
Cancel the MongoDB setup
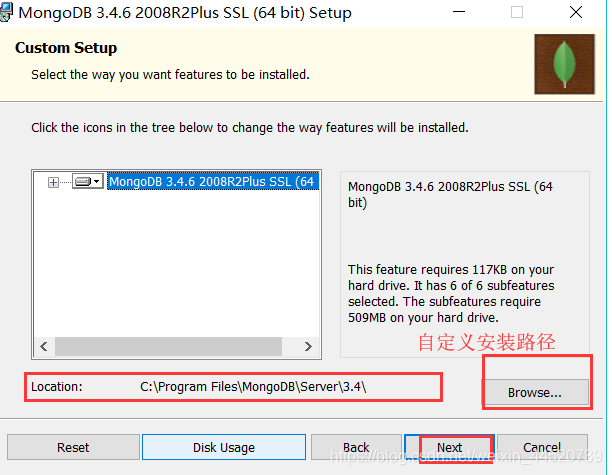pos(542,447)
